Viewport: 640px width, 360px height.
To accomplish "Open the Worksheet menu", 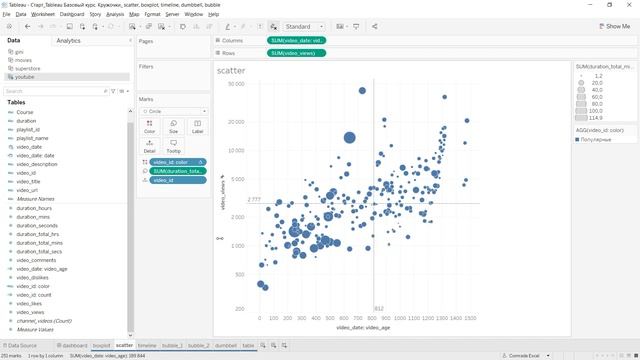I will click(43, 14).
